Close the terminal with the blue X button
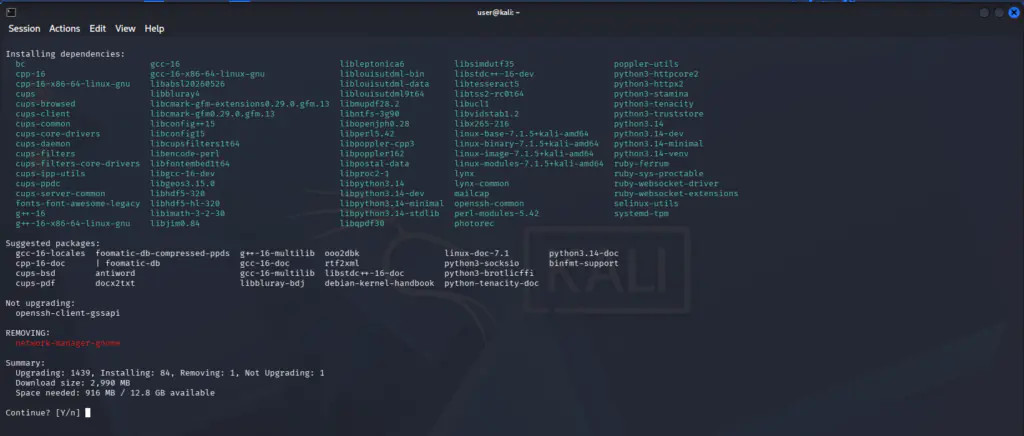 tap(1014, 12)
